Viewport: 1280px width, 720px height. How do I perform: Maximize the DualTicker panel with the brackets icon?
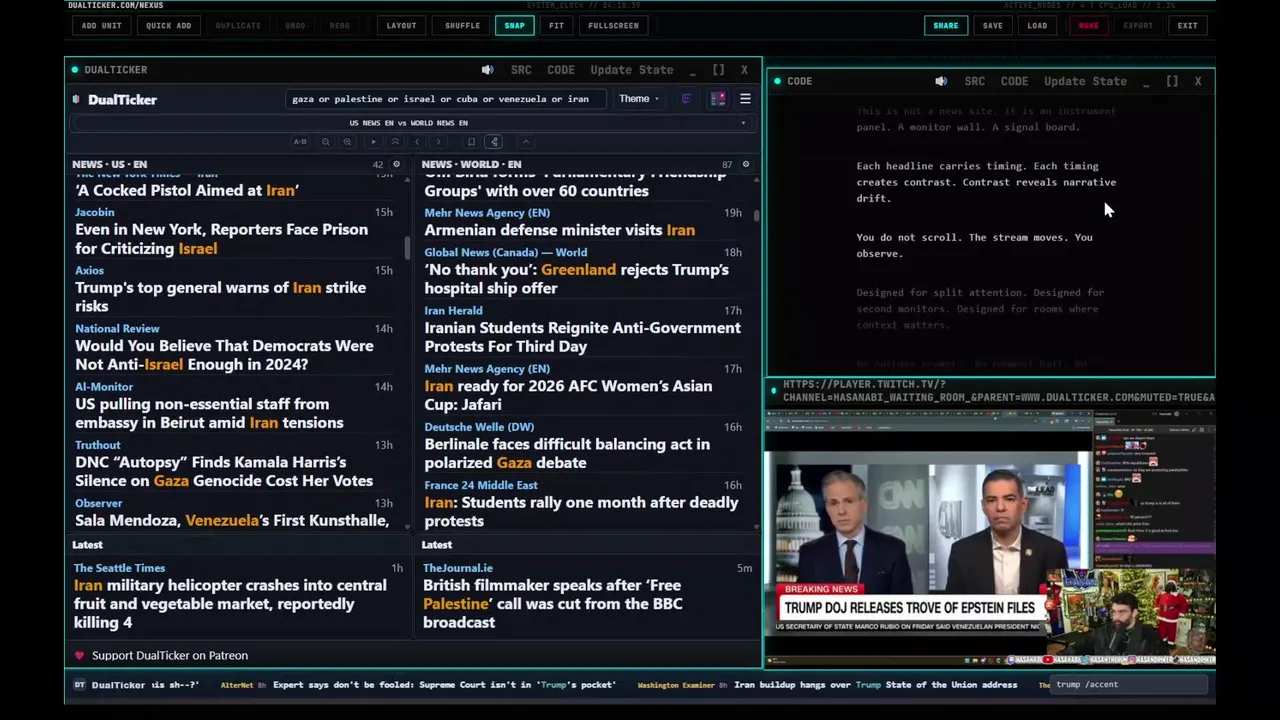(718, 70)
